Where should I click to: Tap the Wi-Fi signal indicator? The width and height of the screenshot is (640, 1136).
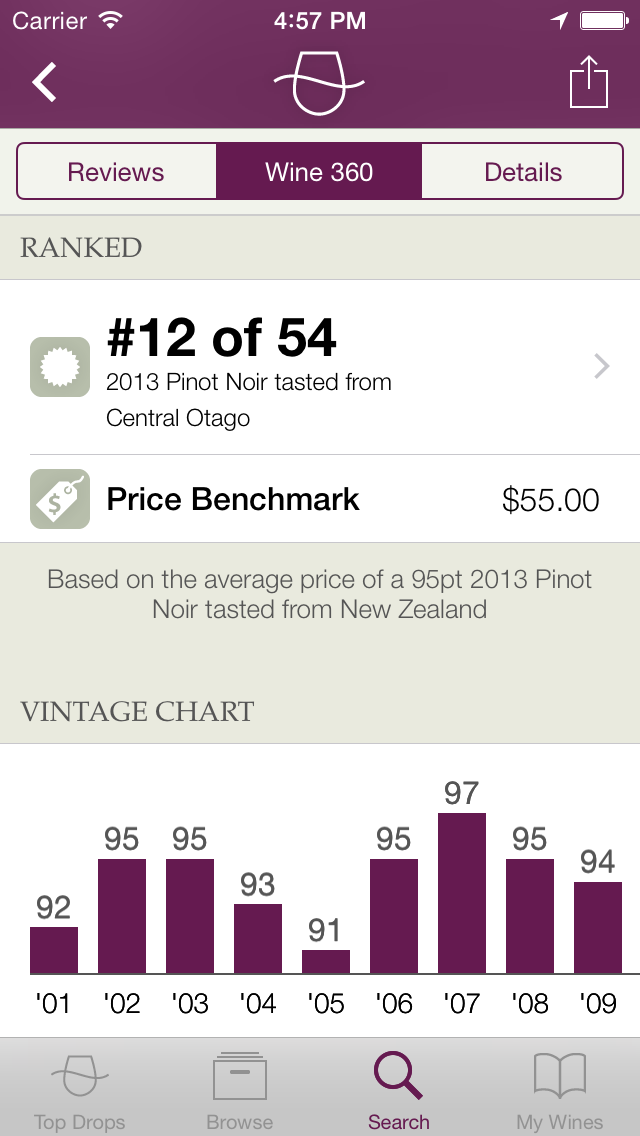pos(111,18)
